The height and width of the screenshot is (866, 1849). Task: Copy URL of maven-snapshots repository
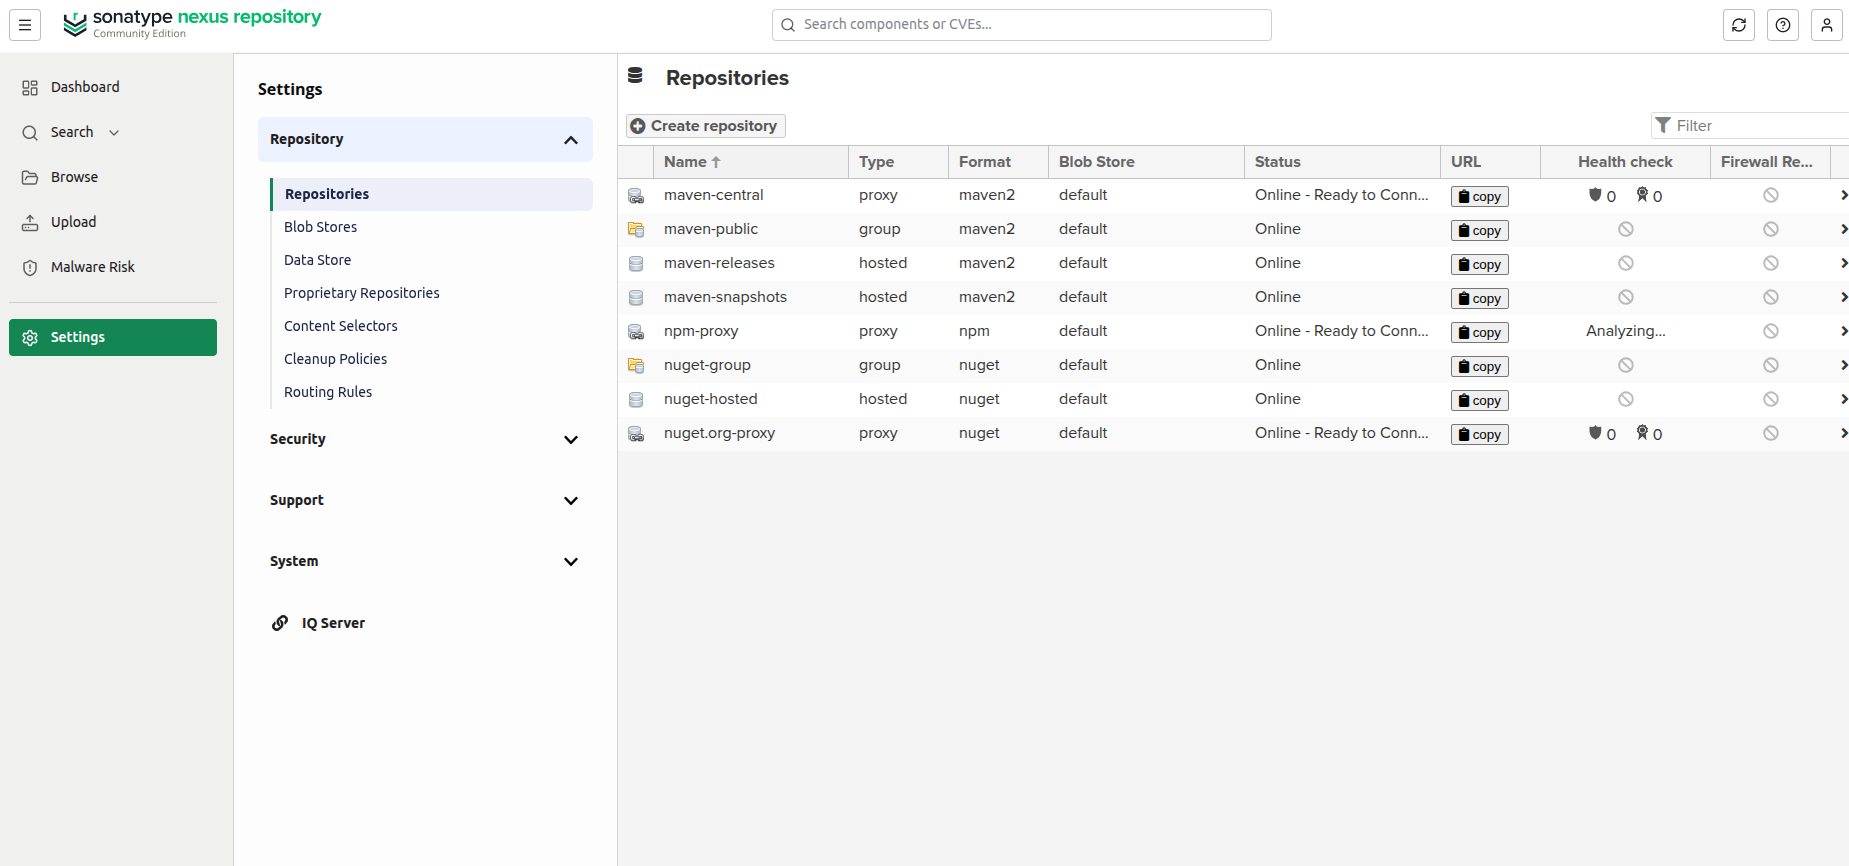pos(1480,299)
